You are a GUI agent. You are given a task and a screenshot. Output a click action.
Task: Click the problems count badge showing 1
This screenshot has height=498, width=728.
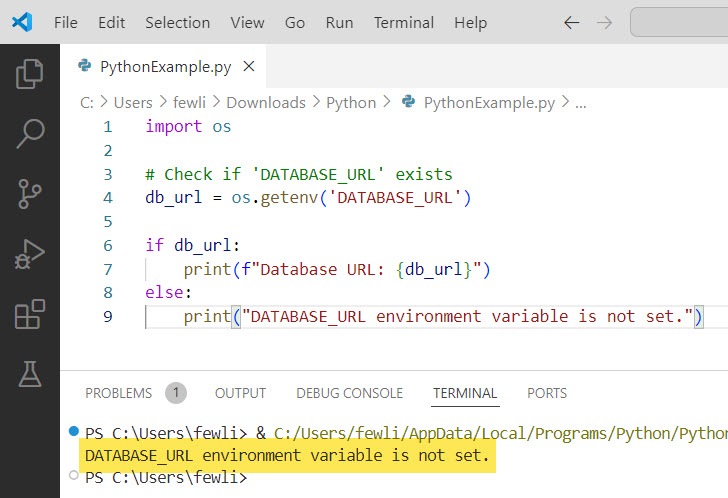pyautogui.click(x=176, y=393)
